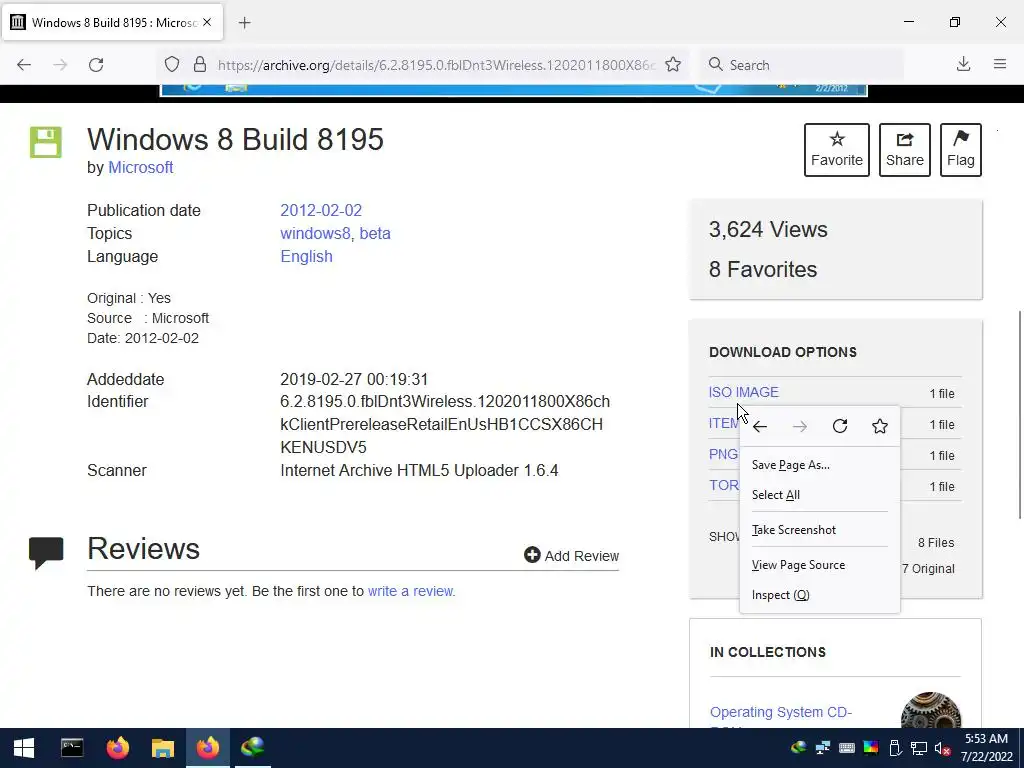The width and height of the screenshot is (1024, 768).
Task: Open the first Firefox taskbar icon
Action: (118, 748)
